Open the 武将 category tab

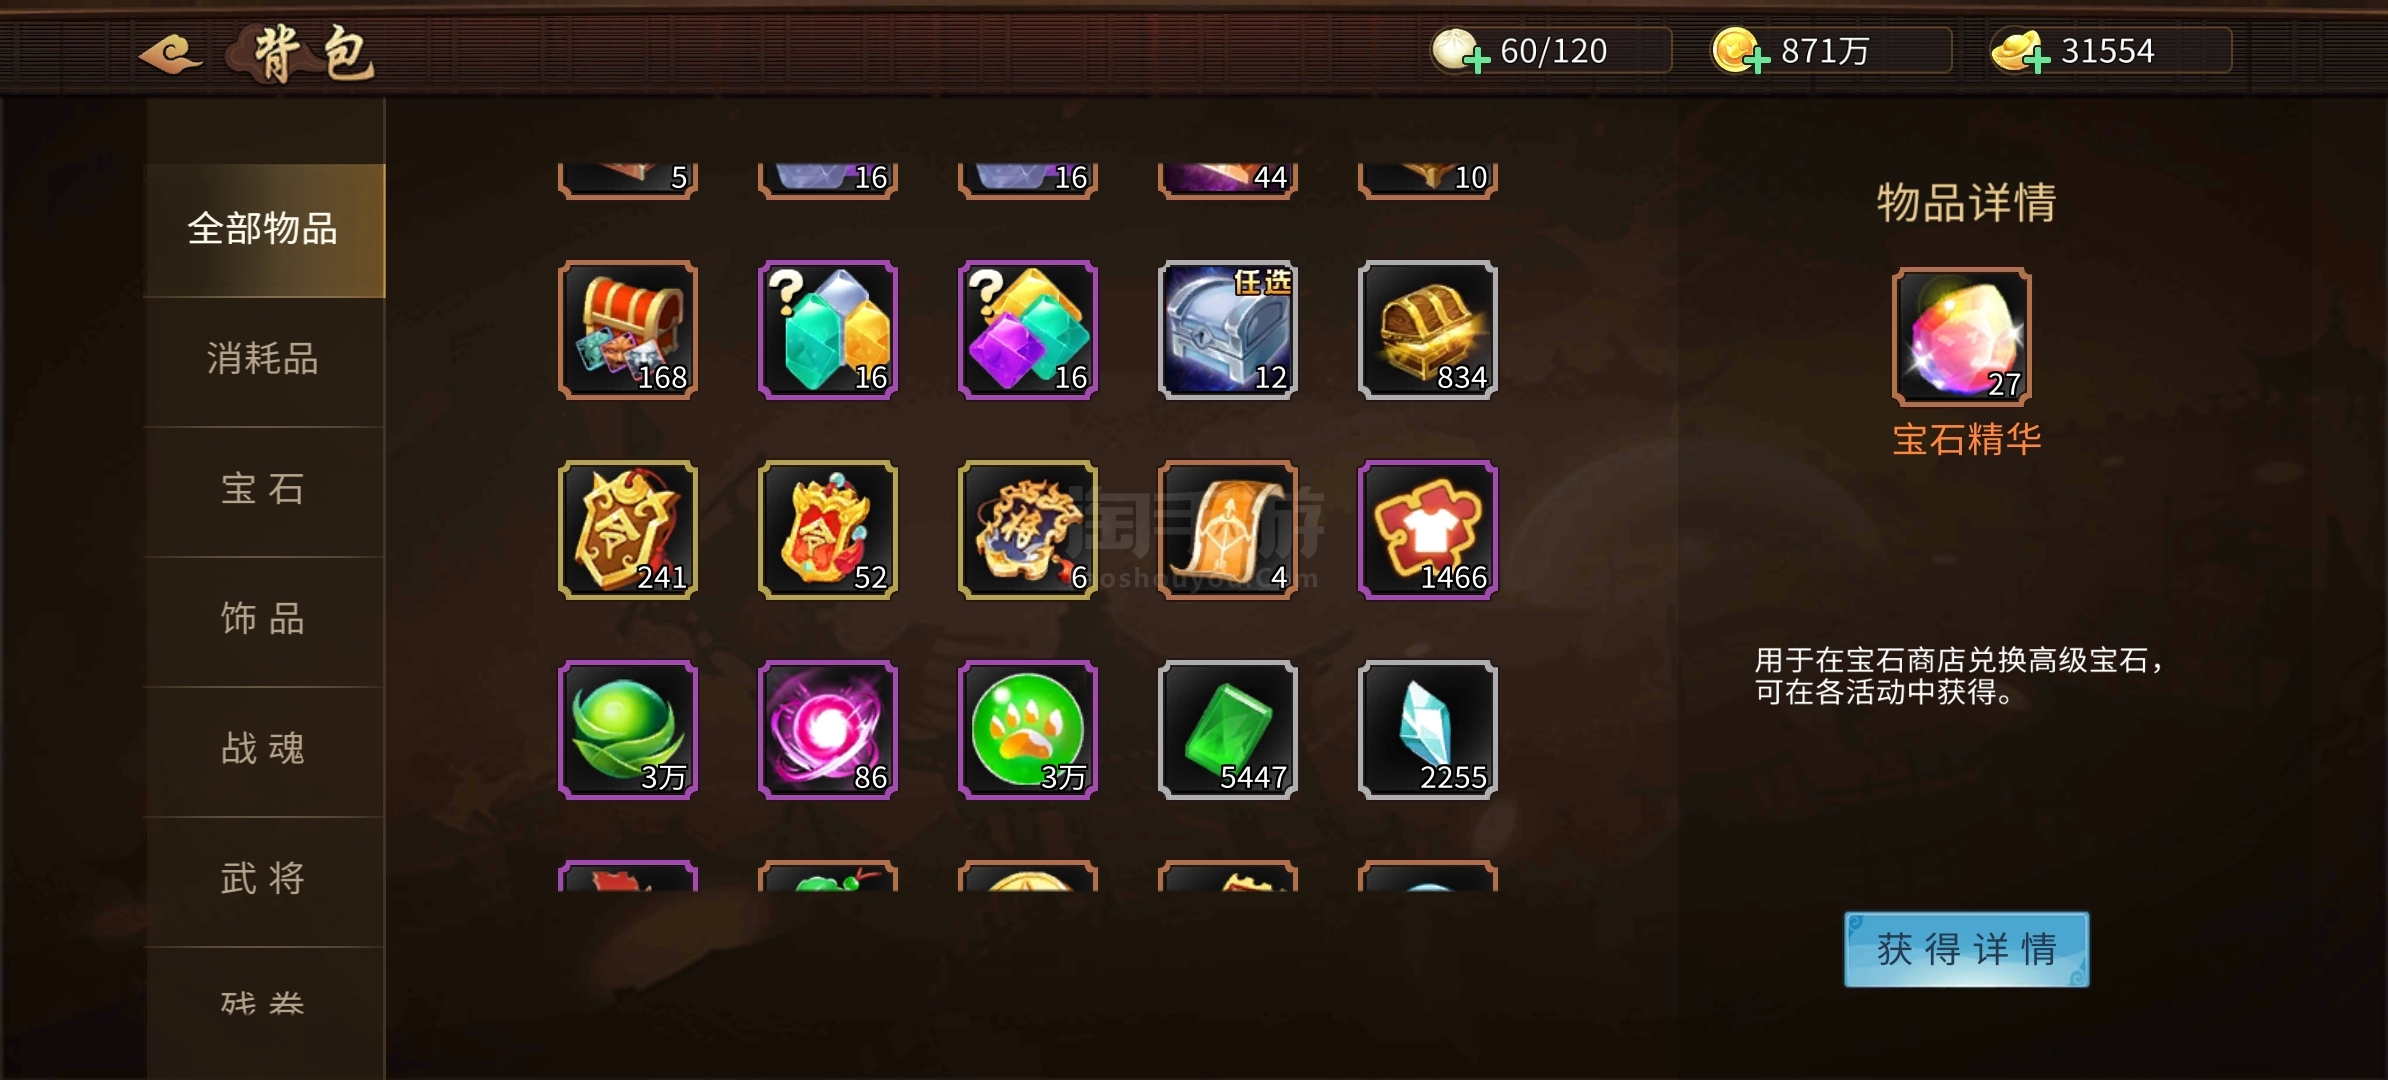point(264,879)
